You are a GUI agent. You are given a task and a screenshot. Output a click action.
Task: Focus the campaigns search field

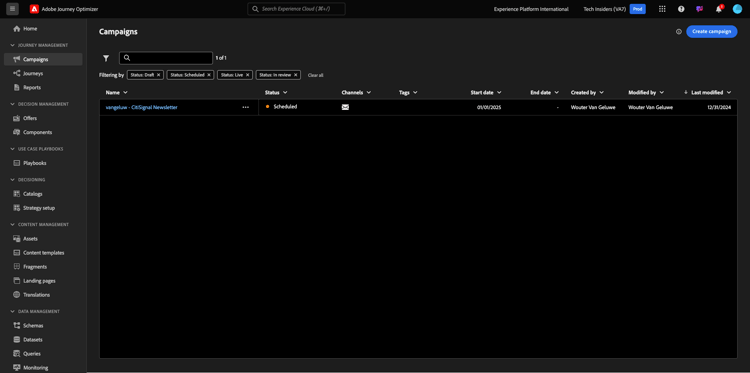(x=165, y=58)
